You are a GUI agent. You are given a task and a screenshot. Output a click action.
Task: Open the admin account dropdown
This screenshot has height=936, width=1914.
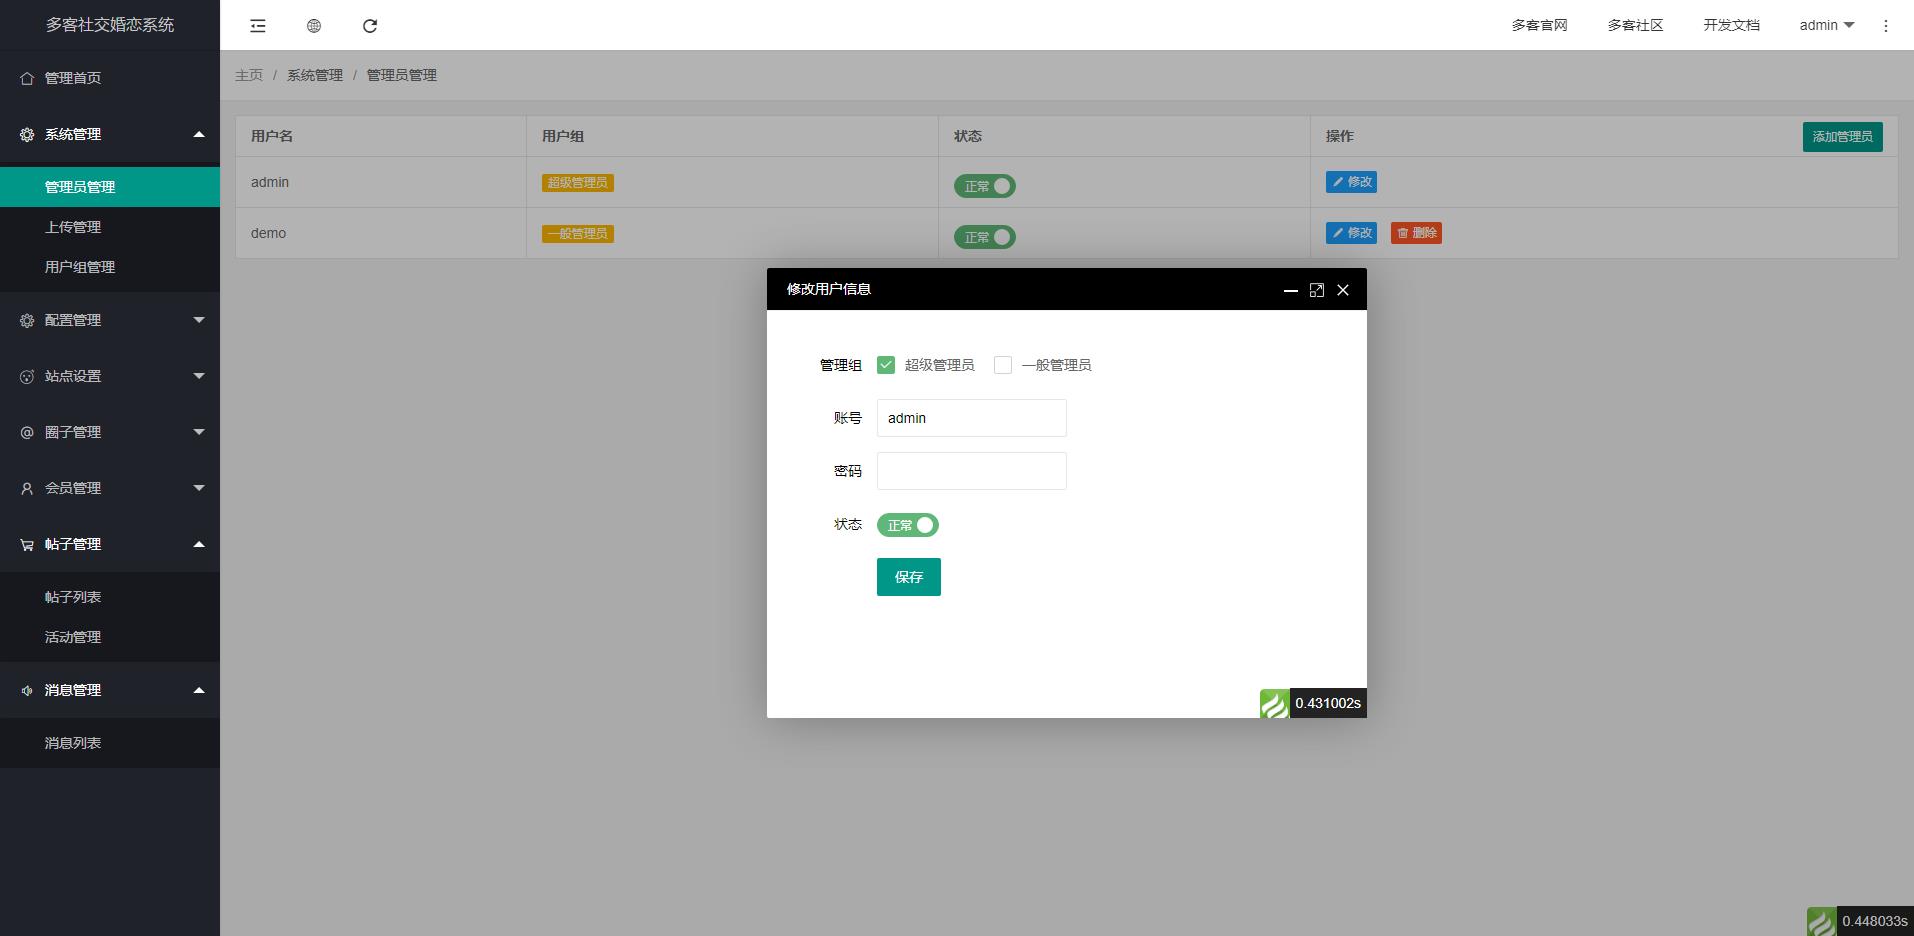[1823, 25]
